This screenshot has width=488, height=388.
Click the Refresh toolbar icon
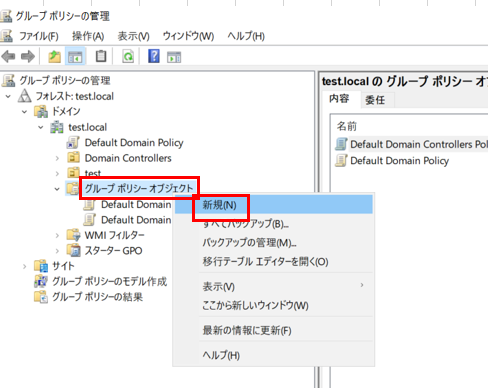128,57
